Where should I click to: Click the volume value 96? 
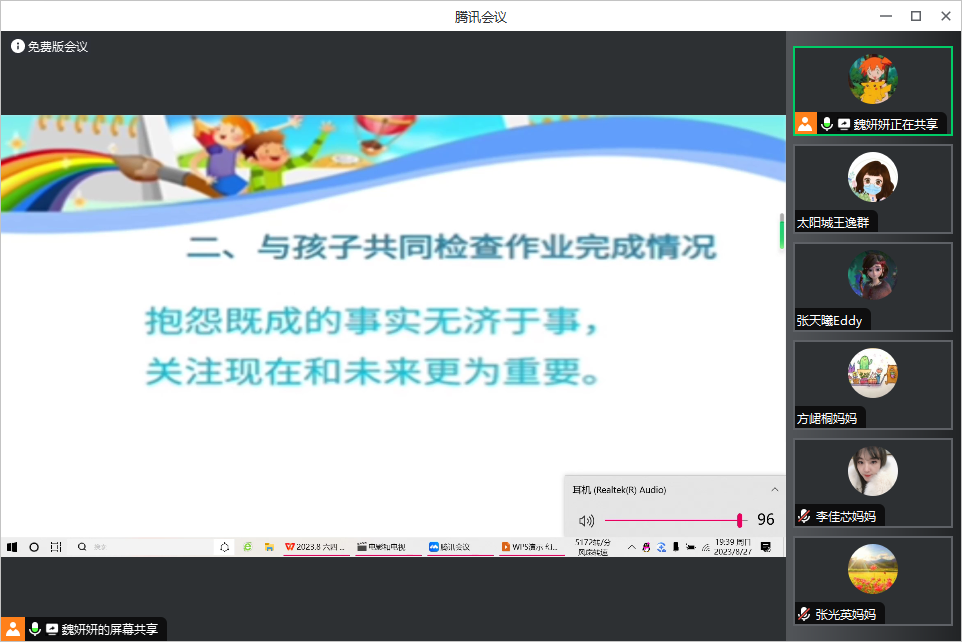click(x=766, y=520)
